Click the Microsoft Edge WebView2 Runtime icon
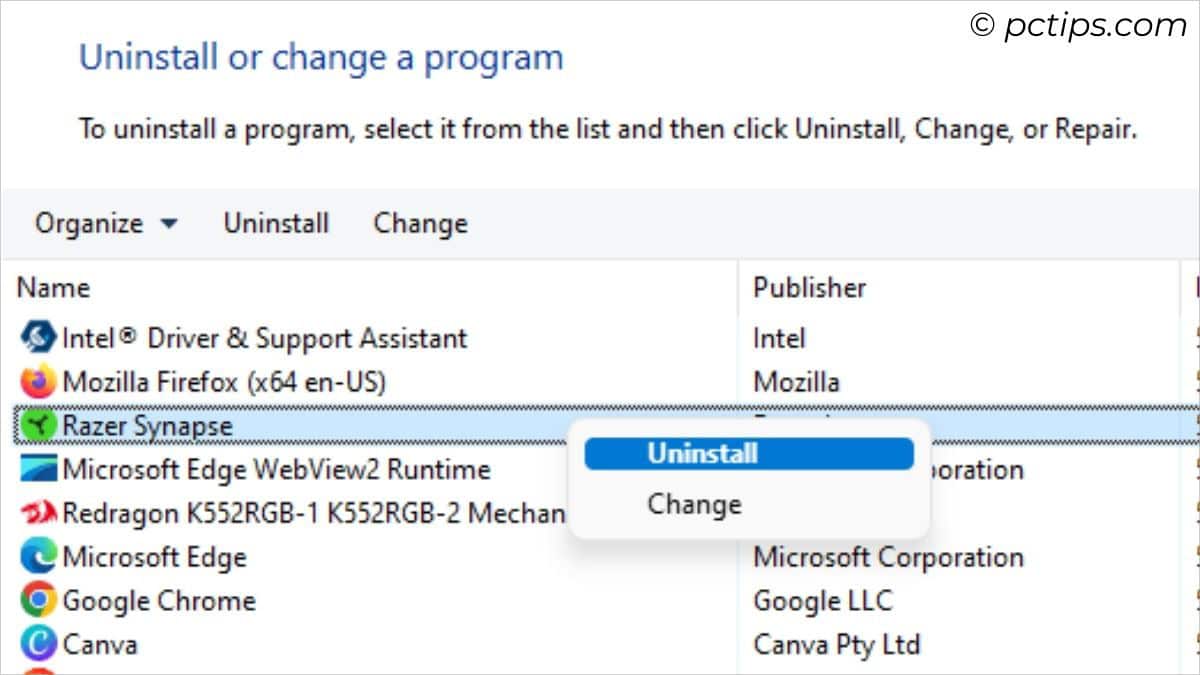Image resolution: width=1200 pixels, height=675 pixels. 38,469
